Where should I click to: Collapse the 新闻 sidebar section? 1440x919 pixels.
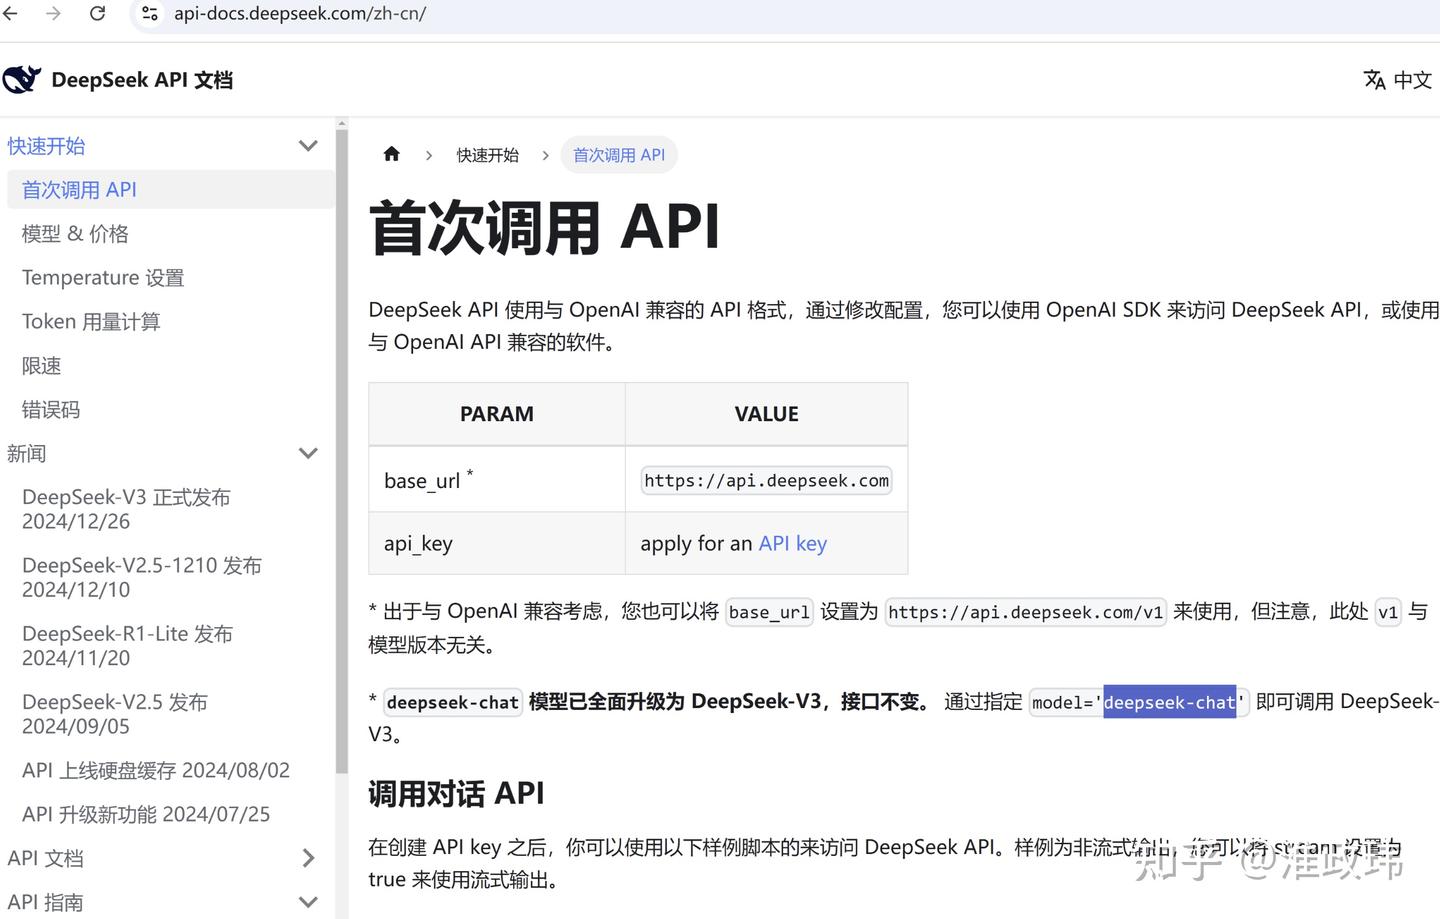(x=308, y=453)
